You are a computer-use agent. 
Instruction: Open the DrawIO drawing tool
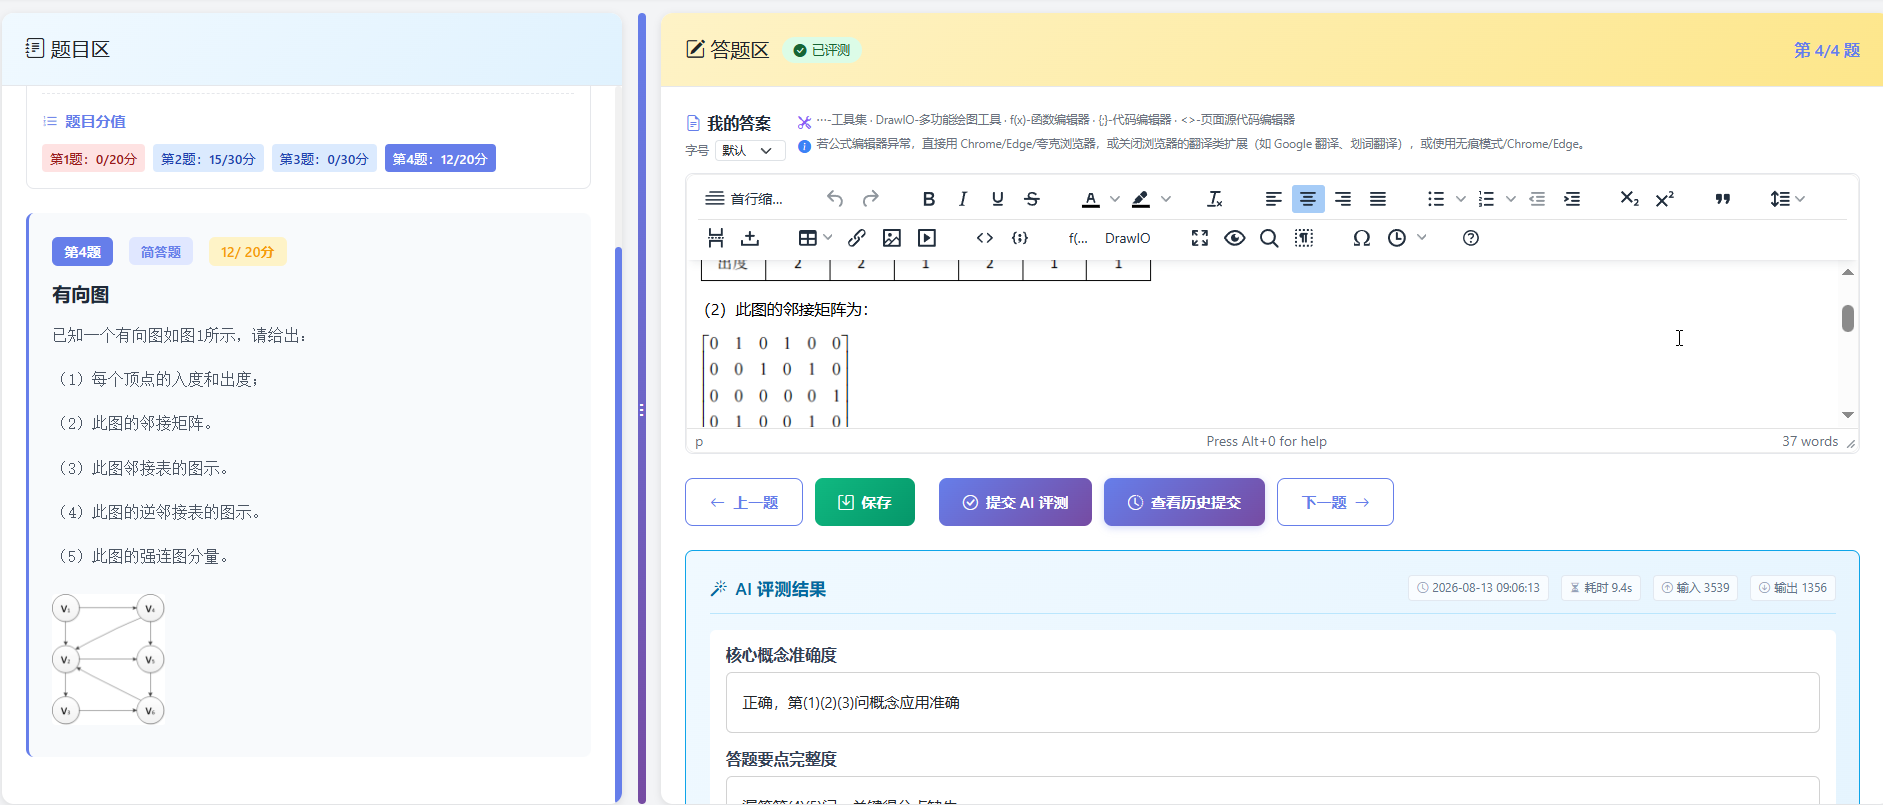pos(1127,238)
